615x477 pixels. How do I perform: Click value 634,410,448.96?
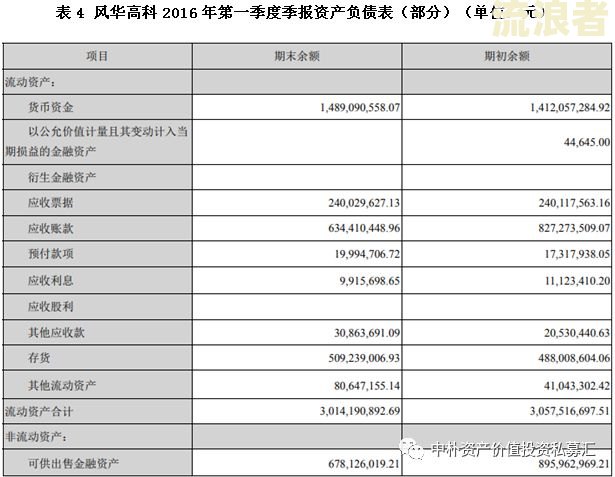[x=364, y=228]
